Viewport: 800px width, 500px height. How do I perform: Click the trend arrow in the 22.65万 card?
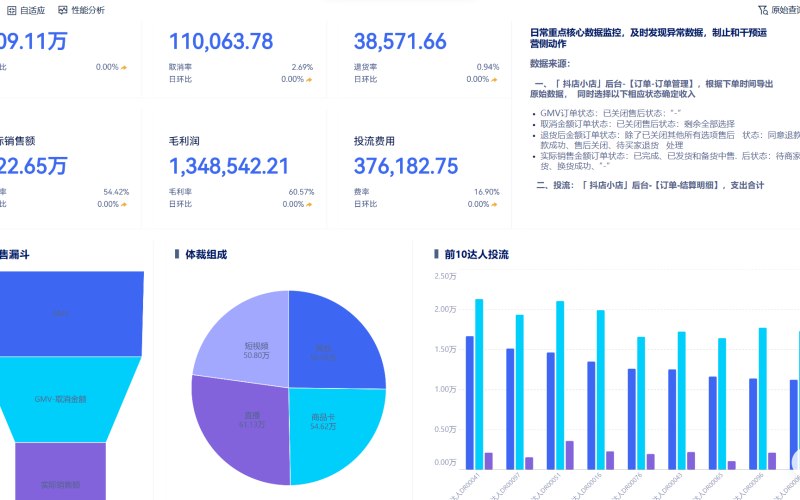coord(124,204)
